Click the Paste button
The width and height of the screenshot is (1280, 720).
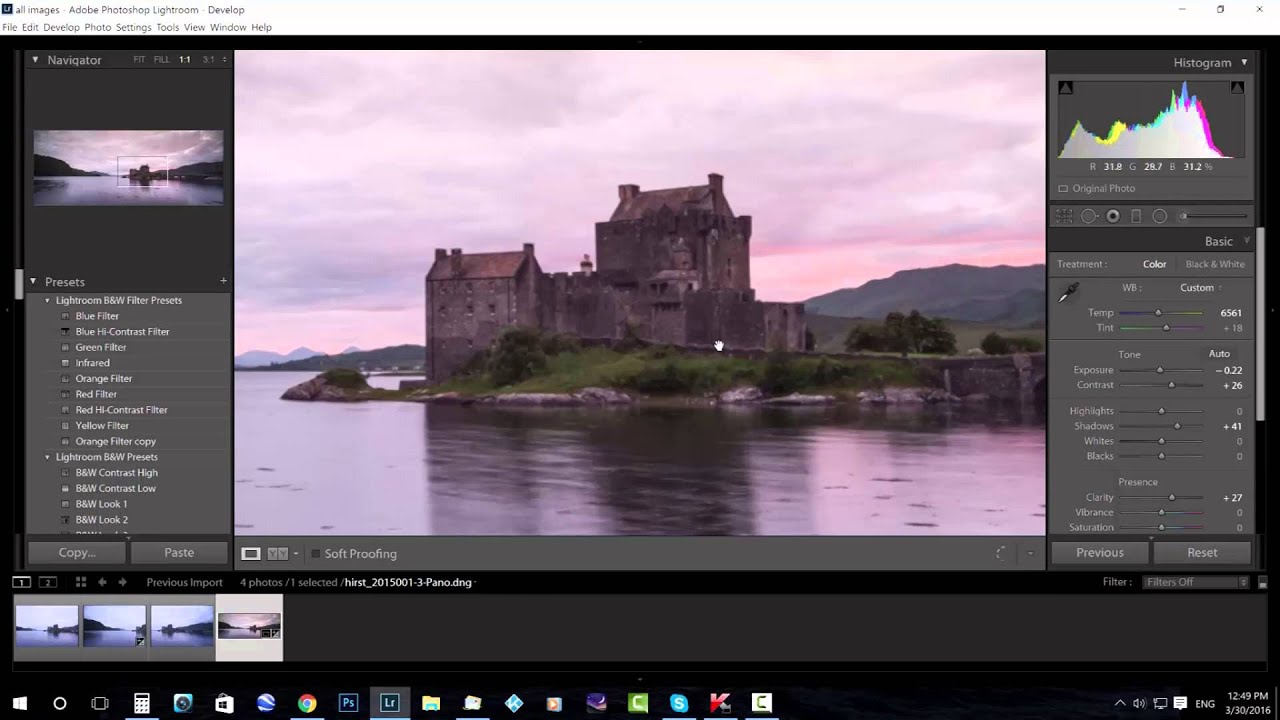coord(179,552)
